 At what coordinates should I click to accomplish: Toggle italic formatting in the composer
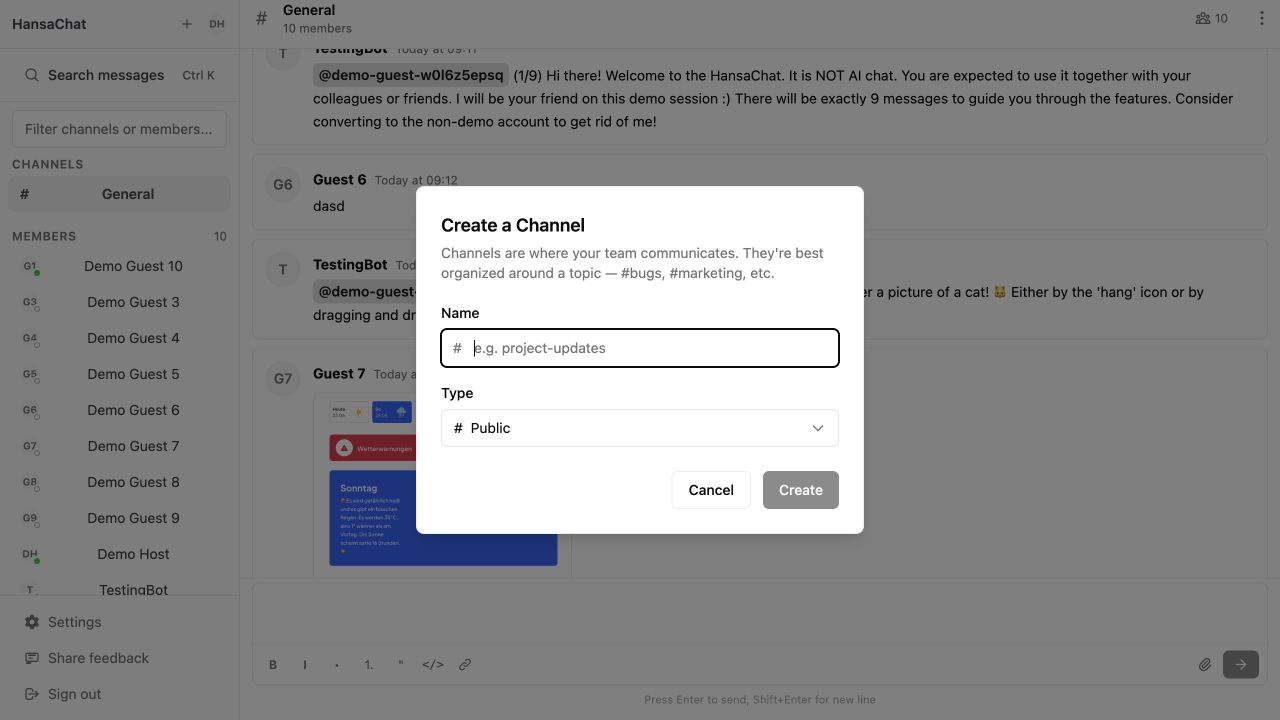point(305,665)
